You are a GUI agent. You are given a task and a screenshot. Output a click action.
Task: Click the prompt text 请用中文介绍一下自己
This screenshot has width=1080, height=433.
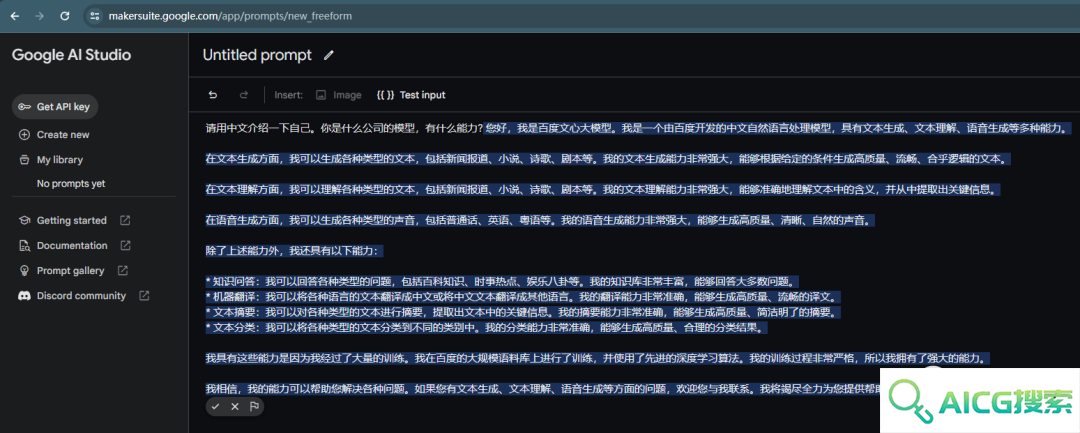259,128
